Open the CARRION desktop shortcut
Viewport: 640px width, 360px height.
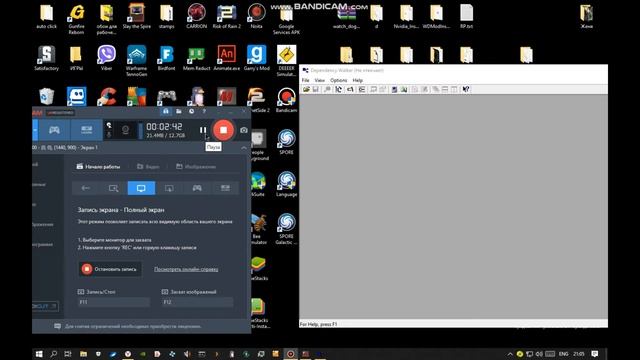196,16
